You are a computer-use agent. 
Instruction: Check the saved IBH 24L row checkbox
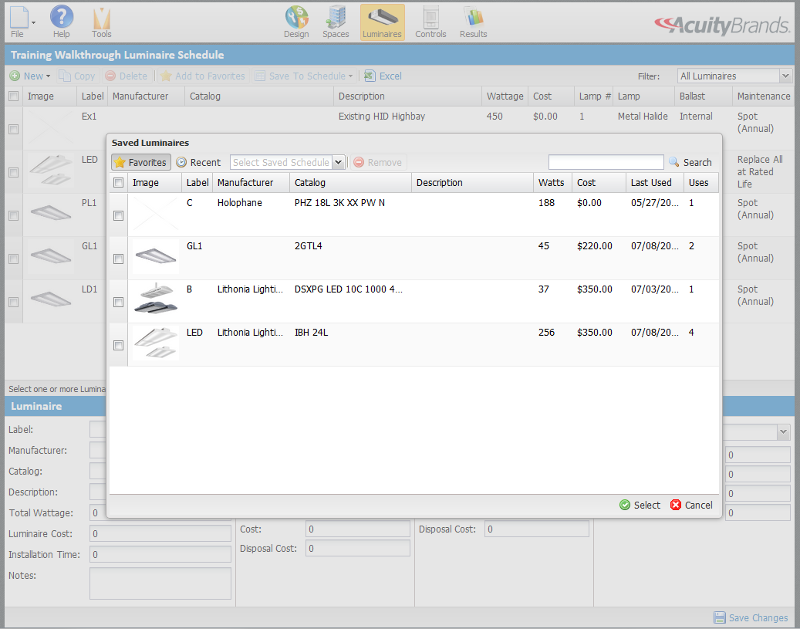click(x=118, y=345)
